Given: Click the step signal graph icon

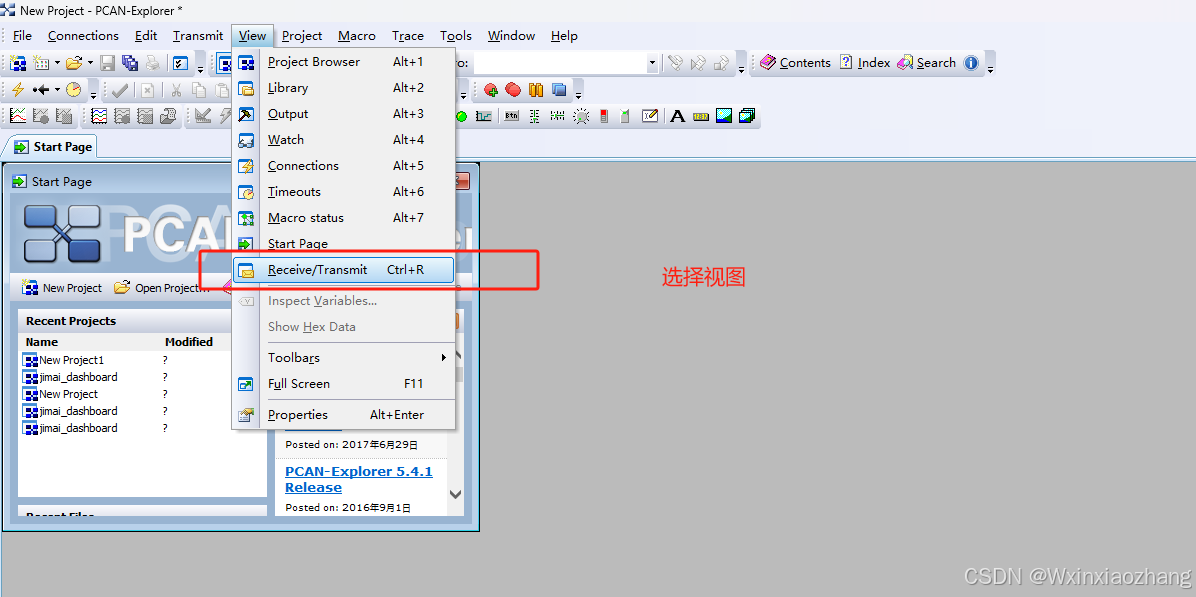Looking at the screenshot, I should pos(484,116).
